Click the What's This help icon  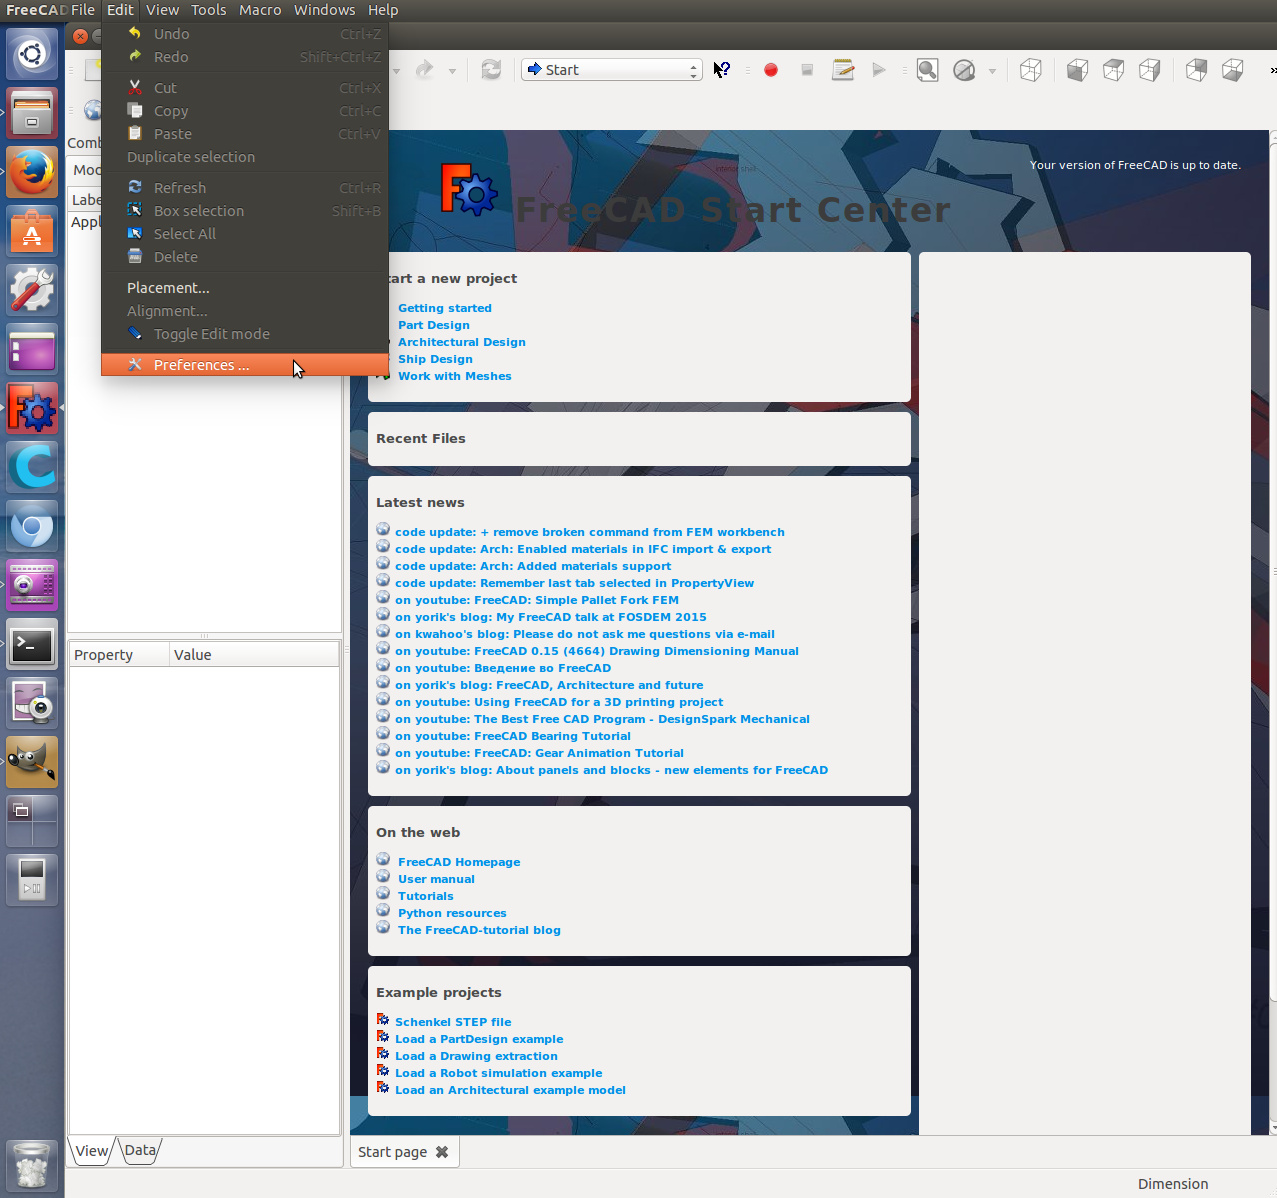(721, 70)
